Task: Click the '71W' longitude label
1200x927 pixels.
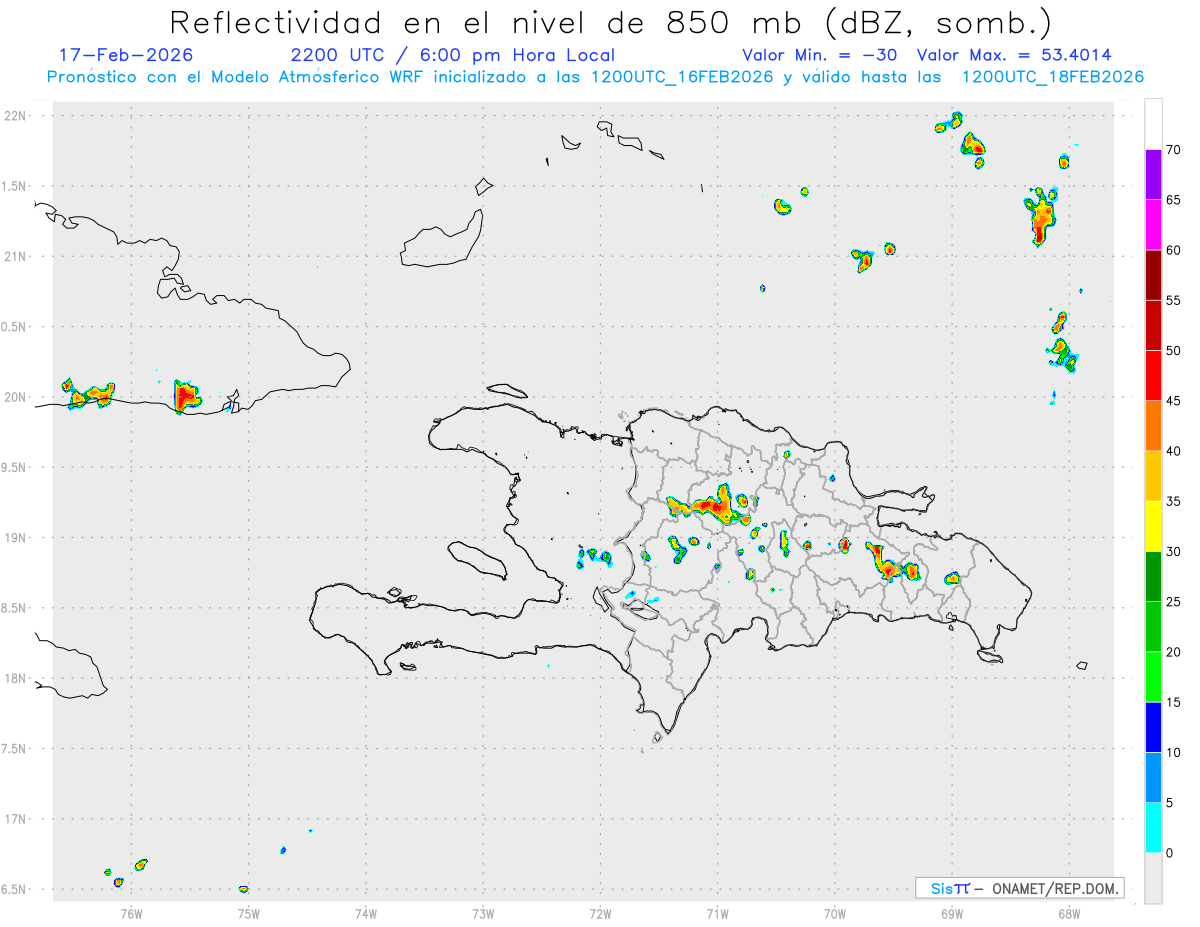Action: point(717,913)
